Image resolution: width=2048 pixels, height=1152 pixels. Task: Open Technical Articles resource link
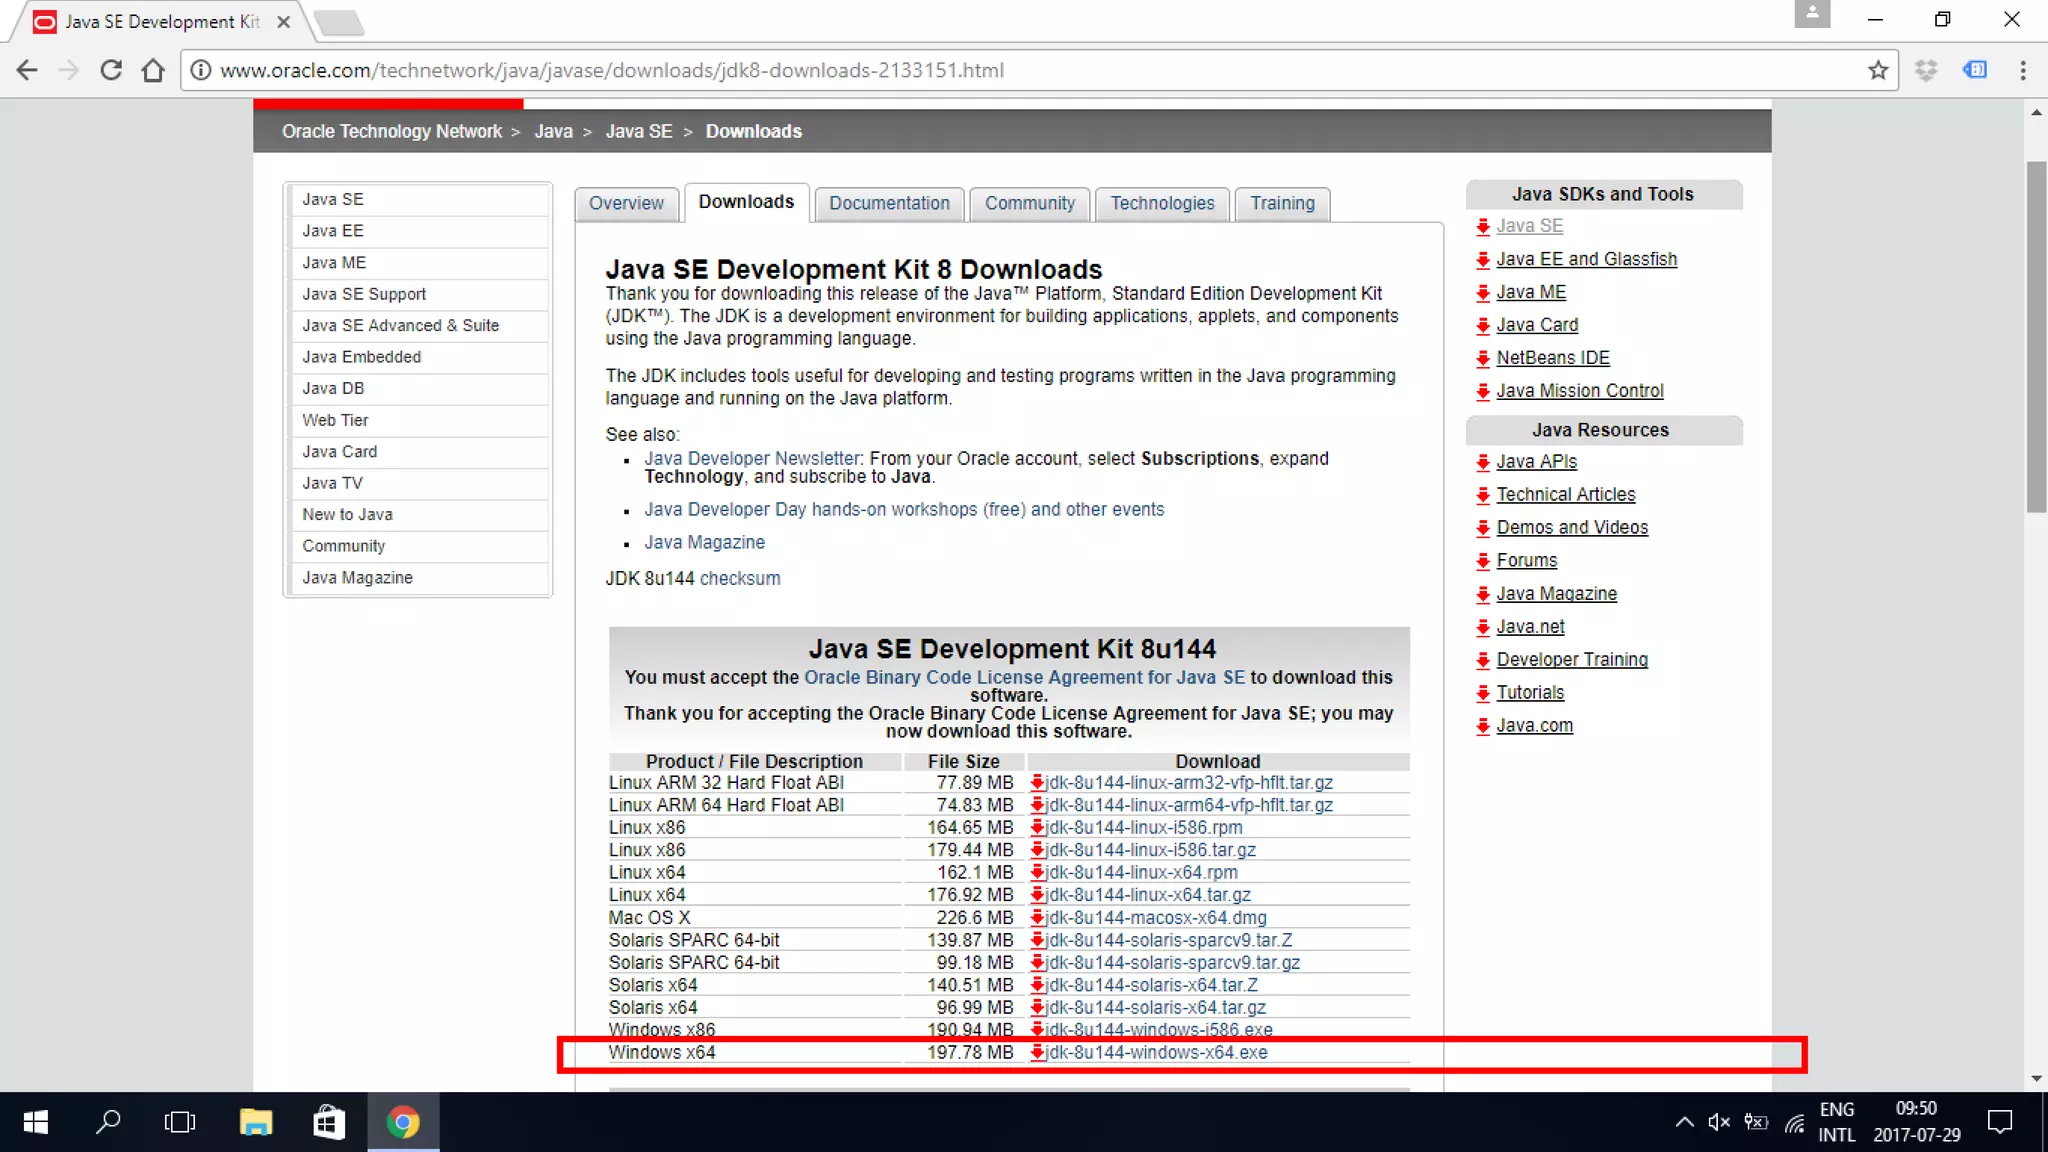pos(1565,495)
